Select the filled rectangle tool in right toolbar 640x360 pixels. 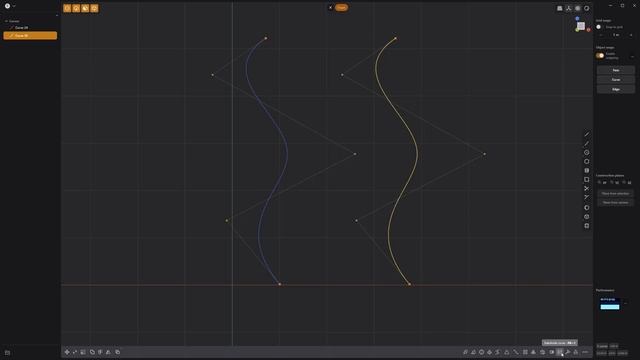pos(587,170)
